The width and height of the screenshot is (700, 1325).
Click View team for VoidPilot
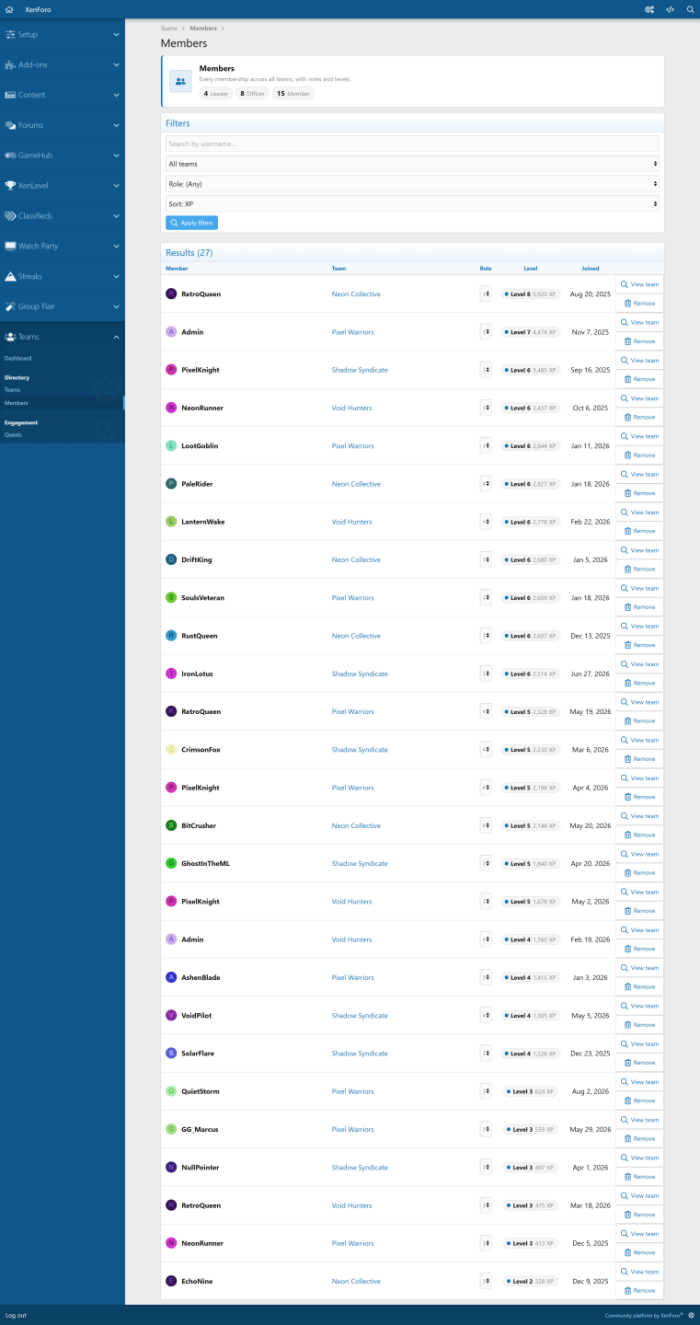(x=639, y=1007)
